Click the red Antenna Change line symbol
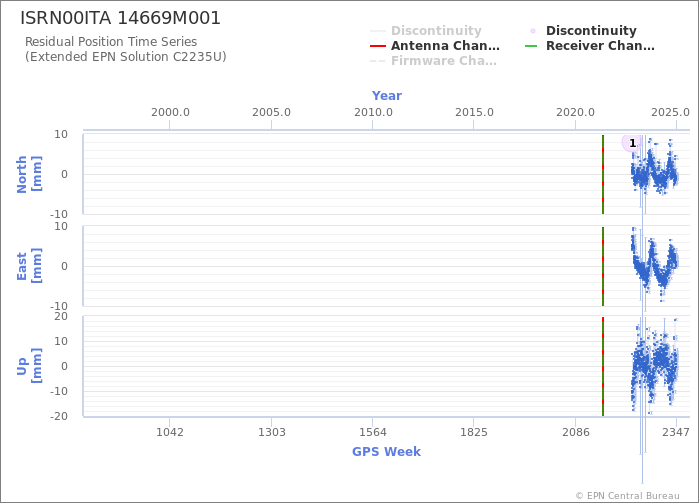Viewport: 700px width, 504px height. (x=378, y=46)
